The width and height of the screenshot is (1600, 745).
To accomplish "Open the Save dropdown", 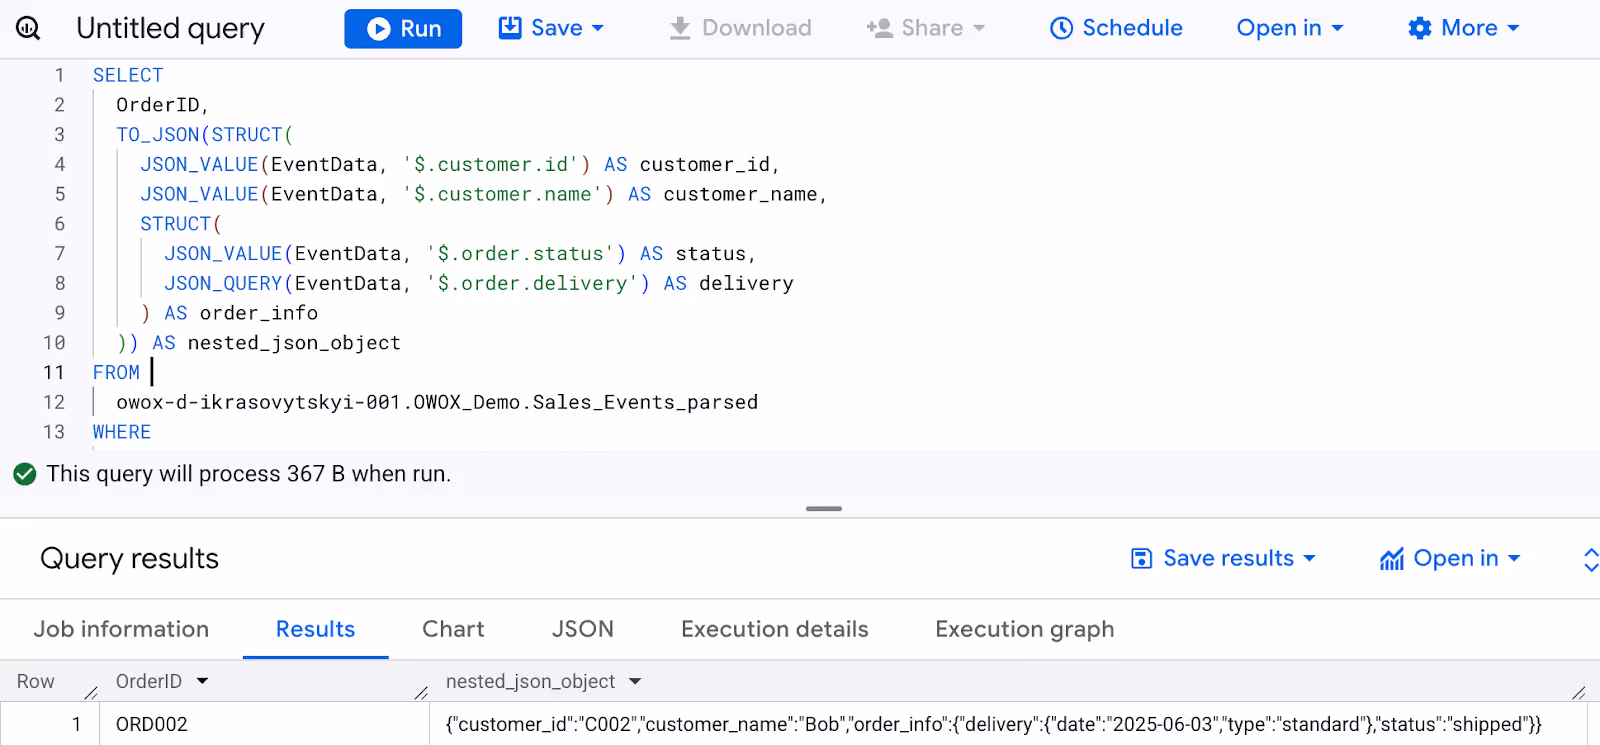I will [552, 28].
